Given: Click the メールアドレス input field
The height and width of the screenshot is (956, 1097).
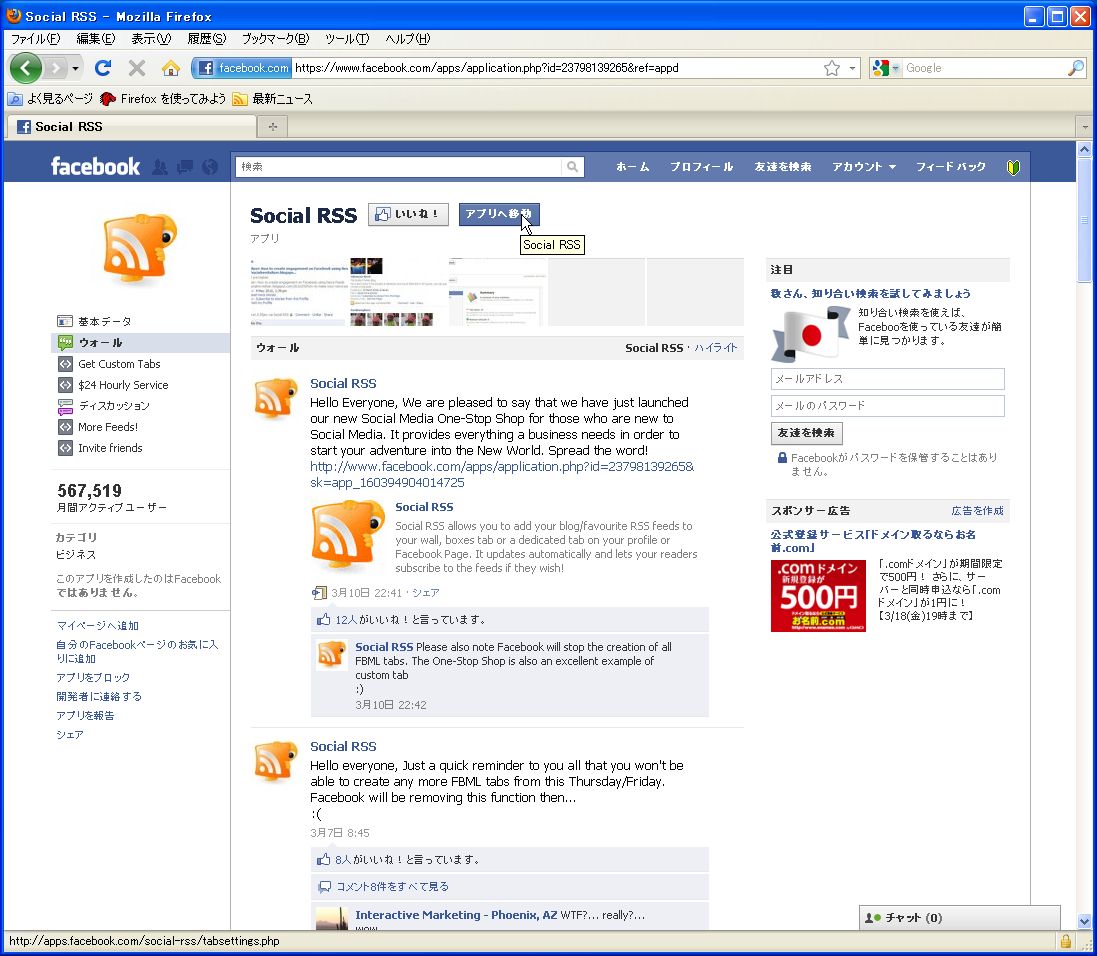Looking at the screenshot, I should pos(888,379).
